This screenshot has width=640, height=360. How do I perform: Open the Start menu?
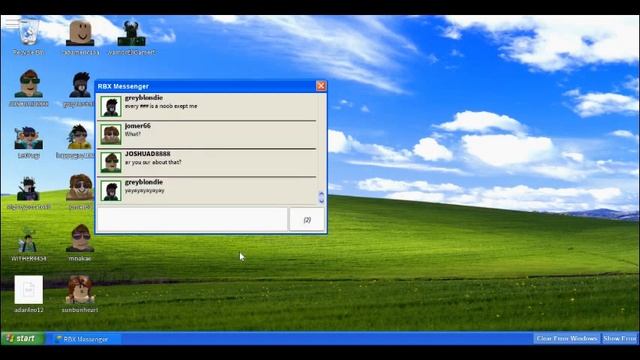tap(22, 338)
